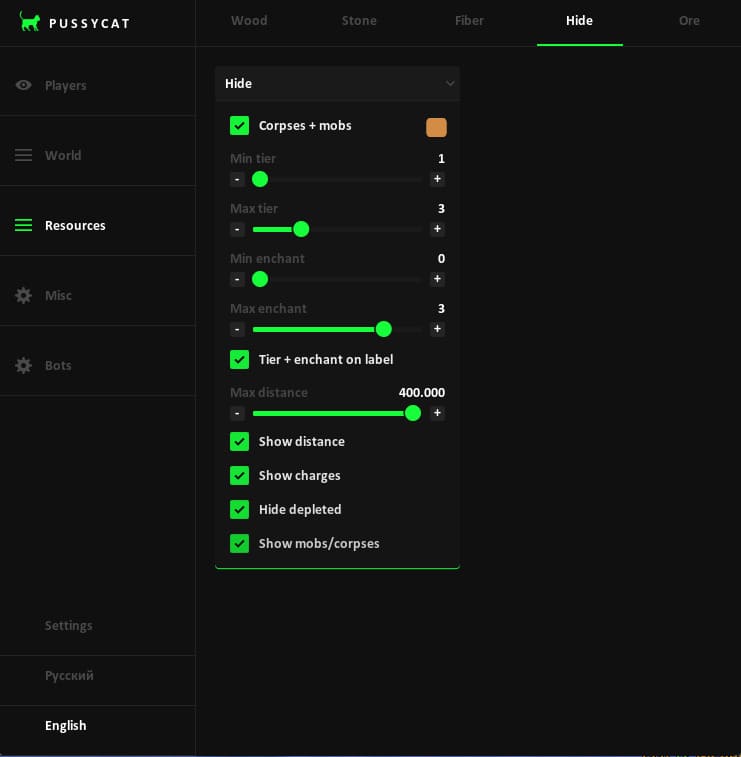Image resolution: width=741 pixels, height=757 pixels.
Task: Open Settings in the sidebar
Action: [69, 626]
